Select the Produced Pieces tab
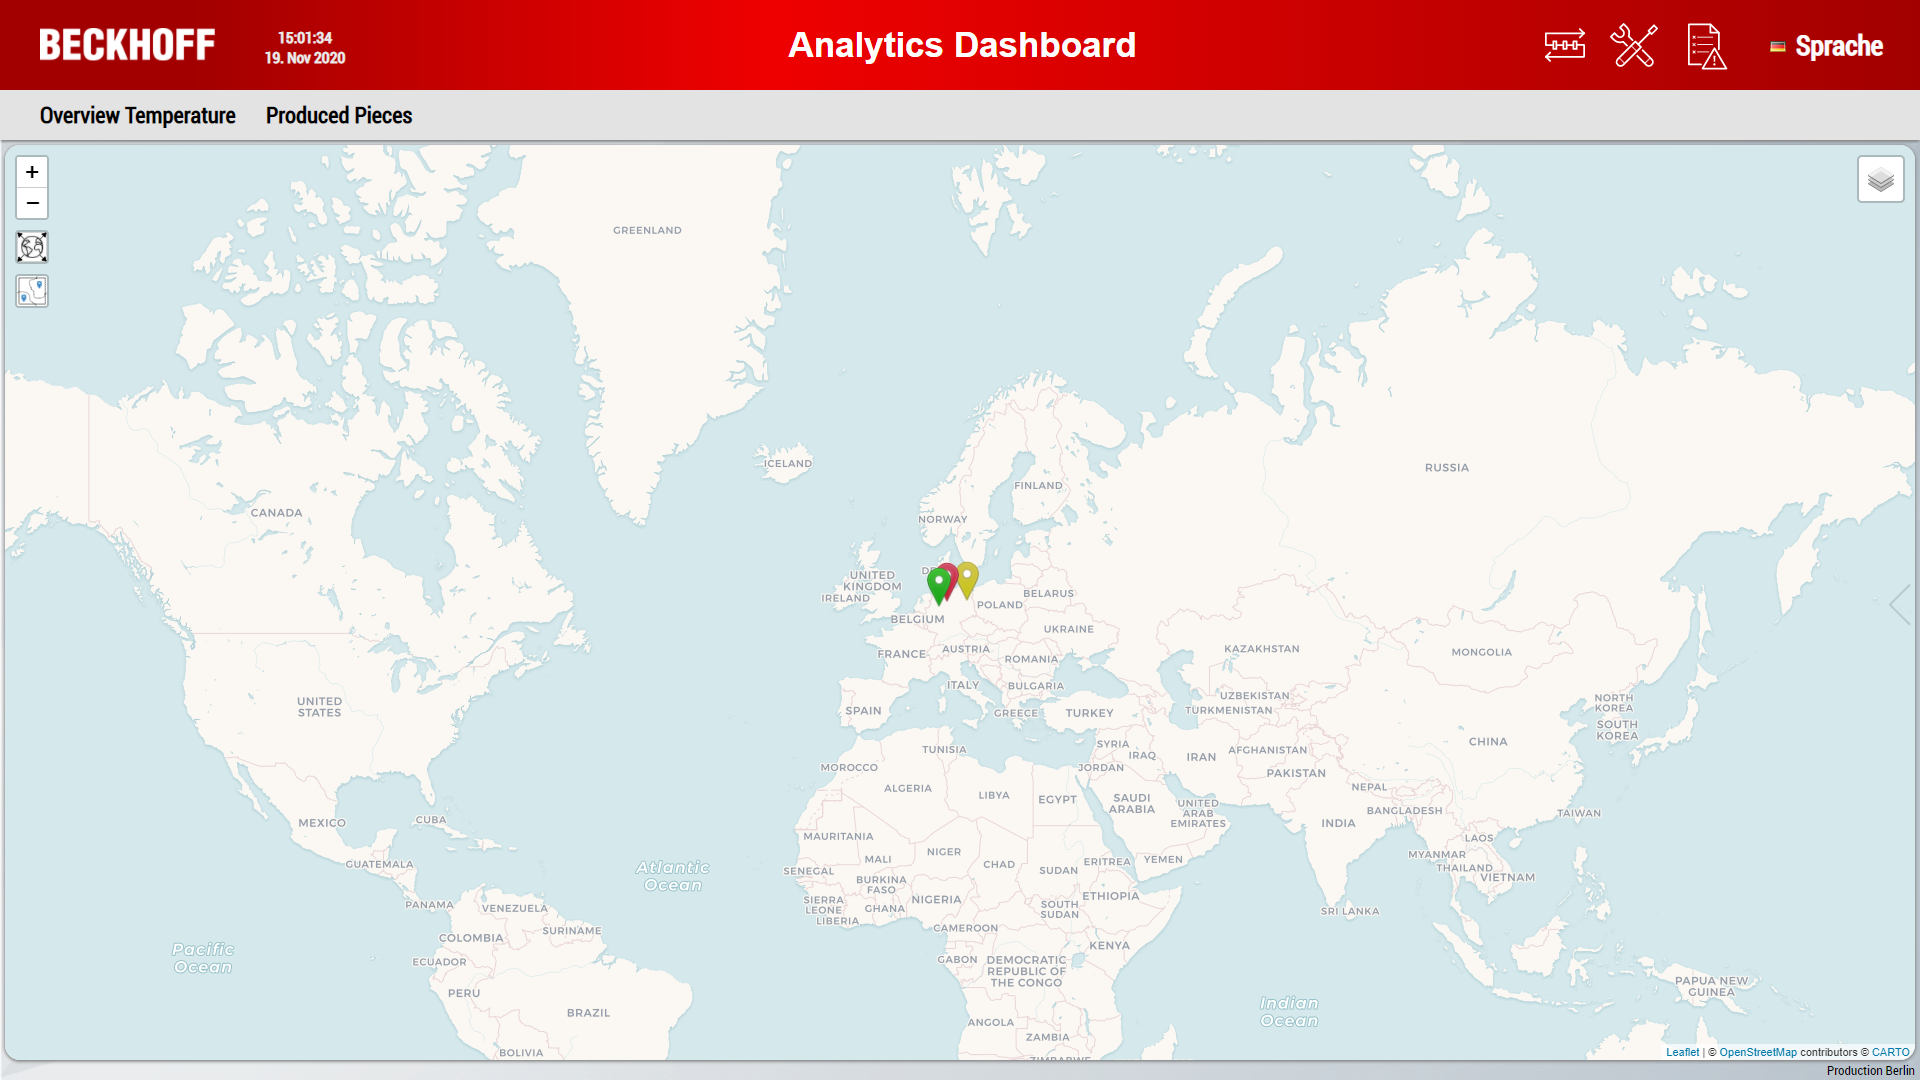The width and height of the screenshot is (1920, 1080). point(338,116)
